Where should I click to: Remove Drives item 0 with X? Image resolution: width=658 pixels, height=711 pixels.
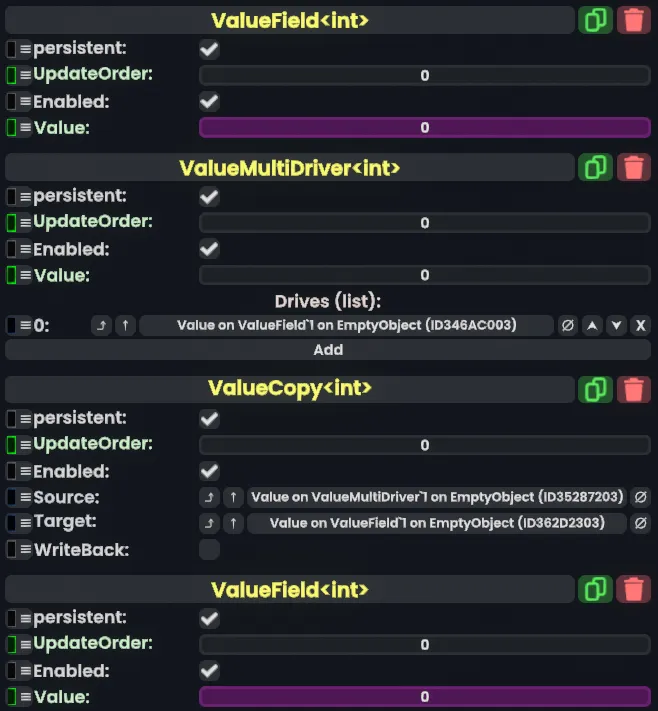[x=641, y=325]
